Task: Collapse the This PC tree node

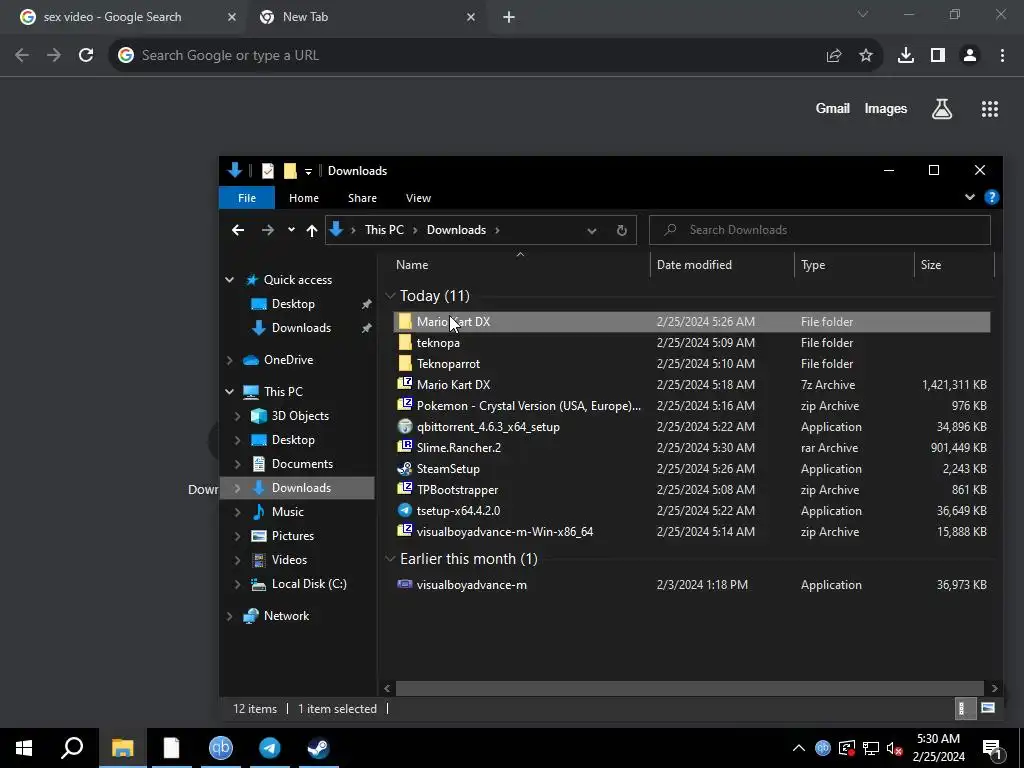Action: coord(229,392)
